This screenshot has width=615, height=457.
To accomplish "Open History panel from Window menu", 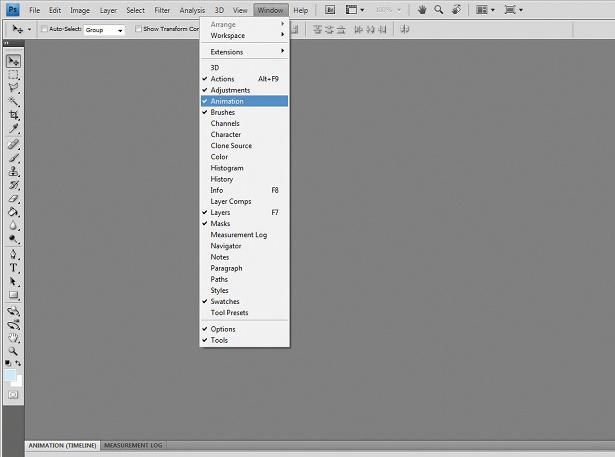I will [x=244, y=179].
